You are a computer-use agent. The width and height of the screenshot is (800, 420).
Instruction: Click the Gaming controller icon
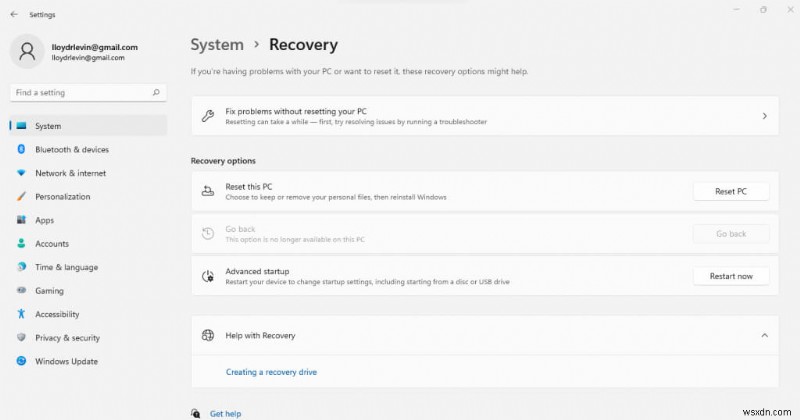pyautogui.click(x=21, y=290)
